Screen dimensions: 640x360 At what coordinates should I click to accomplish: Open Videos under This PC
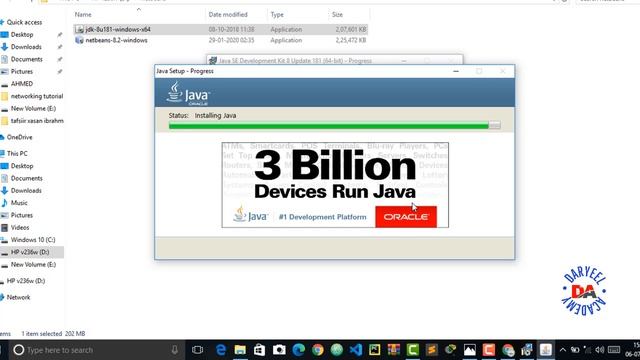20,227
